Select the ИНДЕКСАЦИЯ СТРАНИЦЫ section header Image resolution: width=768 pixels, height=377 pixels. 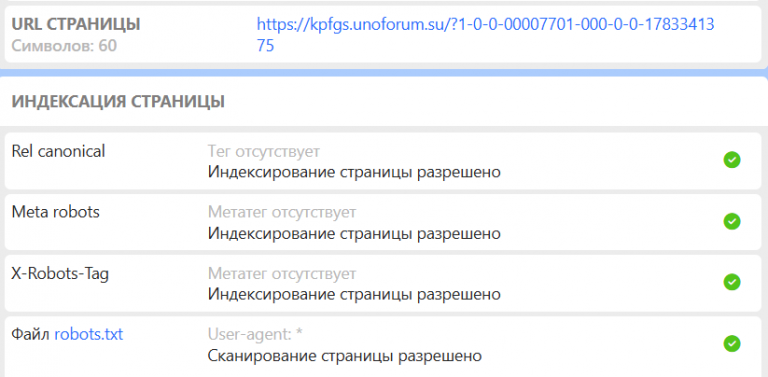118,102
